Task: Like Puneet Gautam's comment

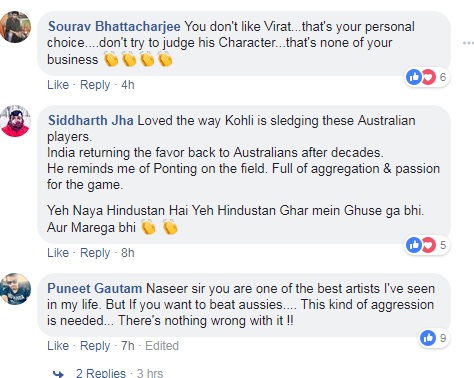Action: pyautogui.click(x=58, y=346)
